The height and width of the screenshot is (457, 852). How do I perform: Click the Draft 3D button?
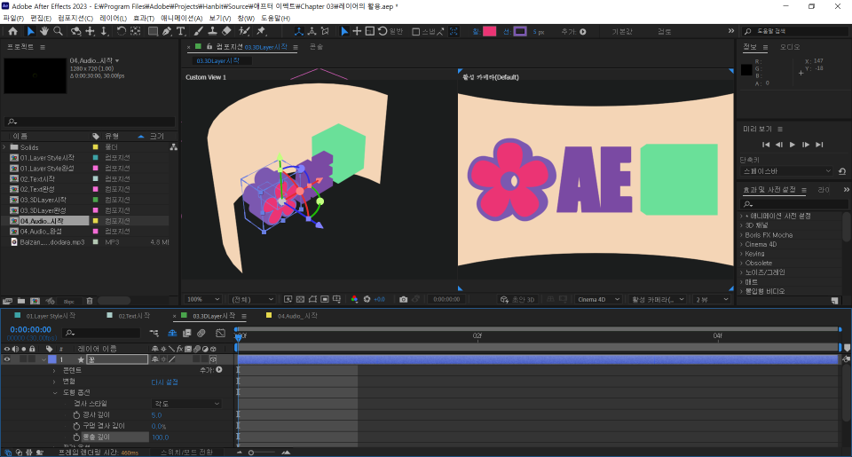click(x=517, y=299)
